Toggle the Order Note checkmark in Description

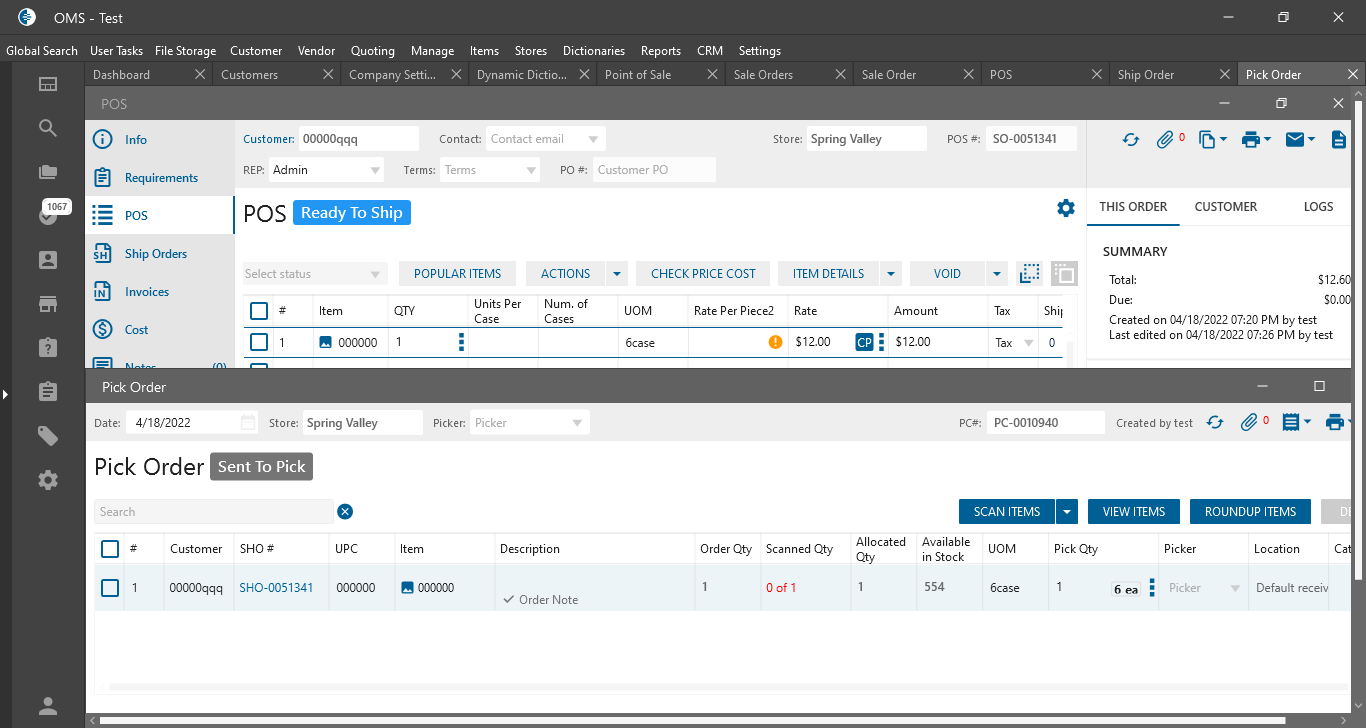[x=509, y=599]
